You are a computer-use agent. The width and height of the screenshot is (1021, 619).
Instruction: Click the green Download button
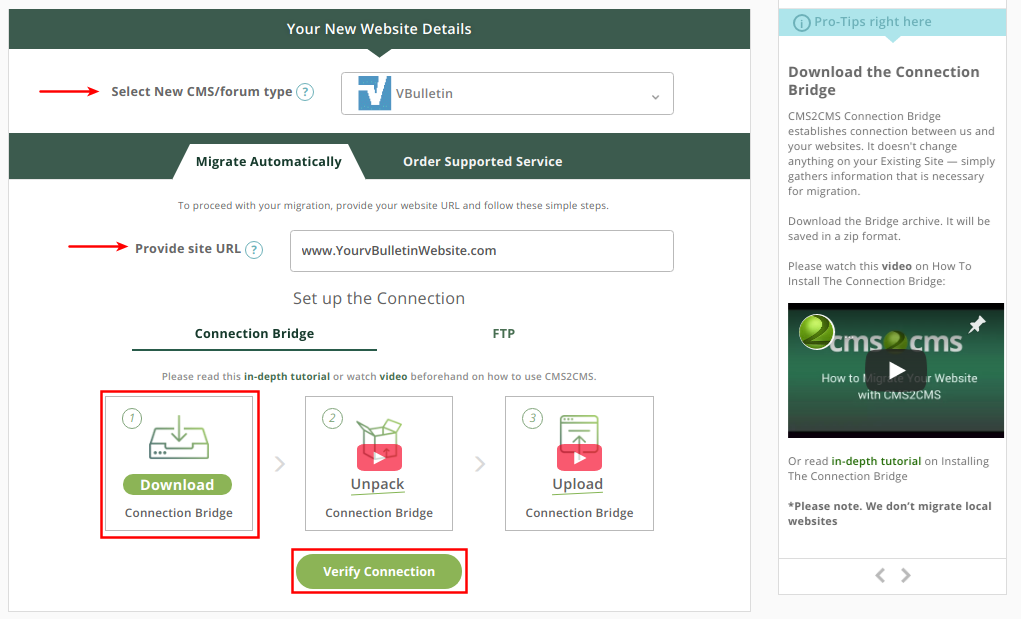177,484
